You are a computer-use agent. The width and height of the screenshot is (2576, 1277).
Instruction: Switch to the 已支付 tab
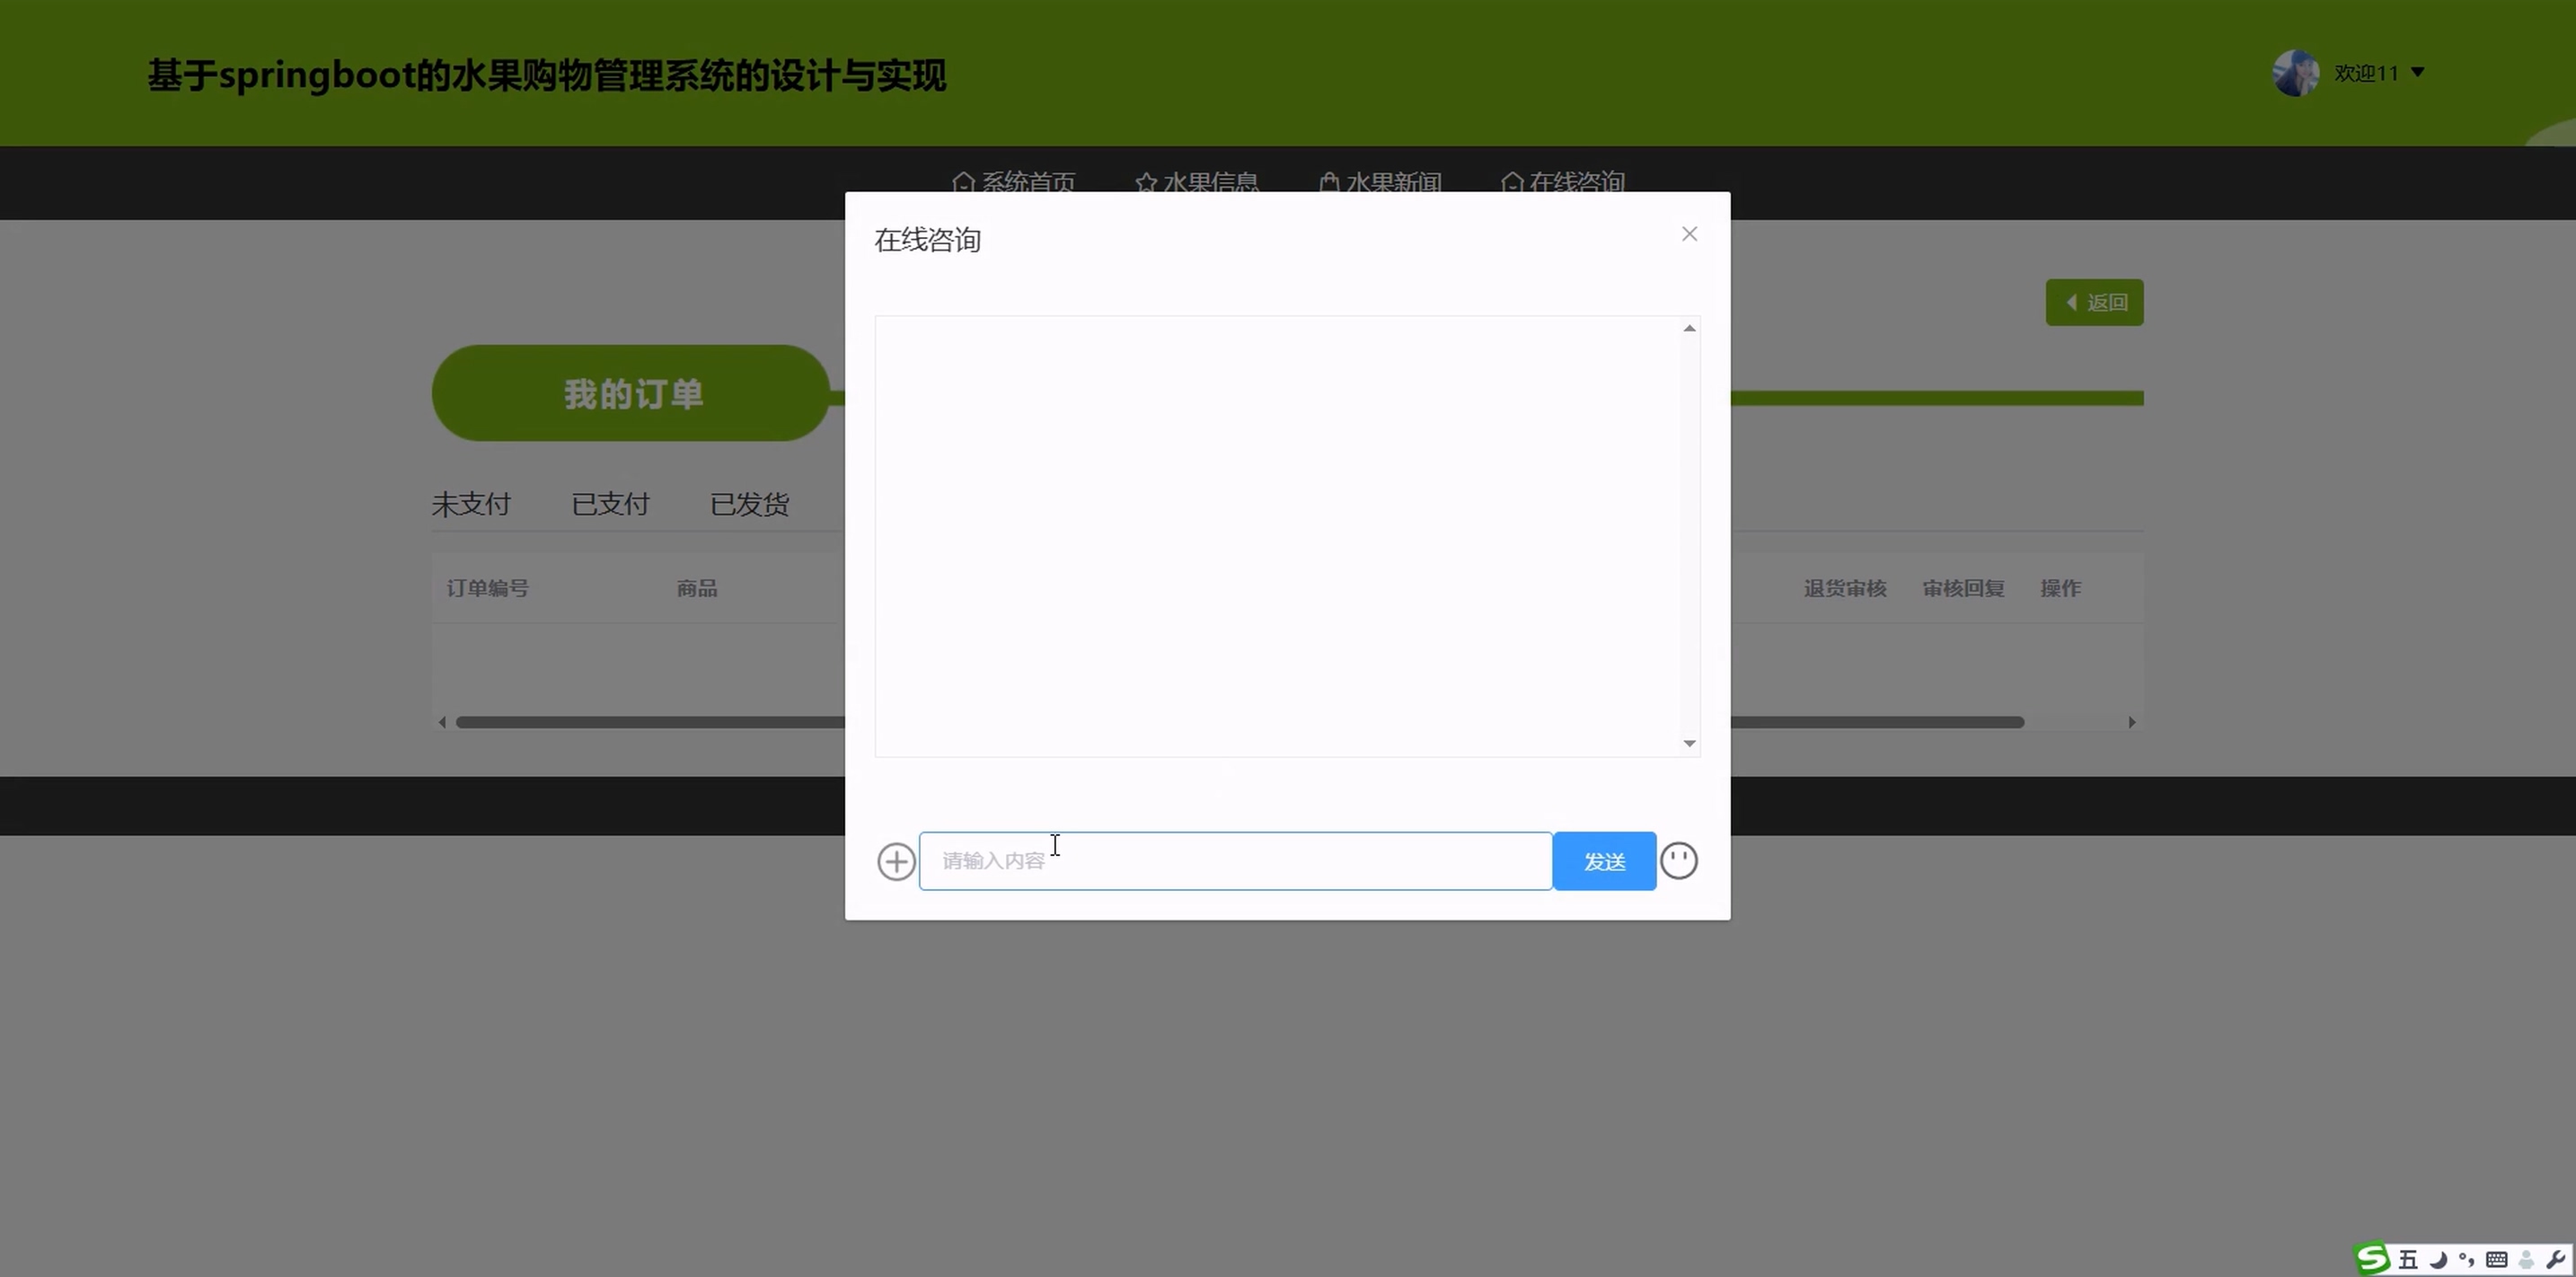tap(610, 504)
